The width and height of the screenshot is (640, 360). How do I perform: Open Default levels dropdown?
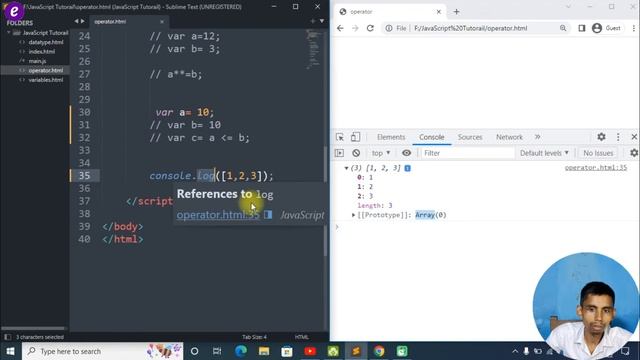pos(544,153)
